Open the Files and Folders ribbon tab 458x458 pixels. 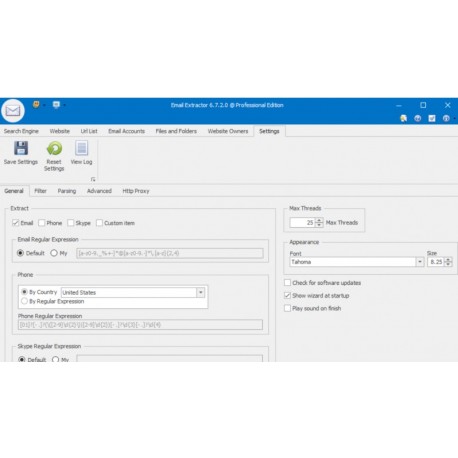coord(176,131)
